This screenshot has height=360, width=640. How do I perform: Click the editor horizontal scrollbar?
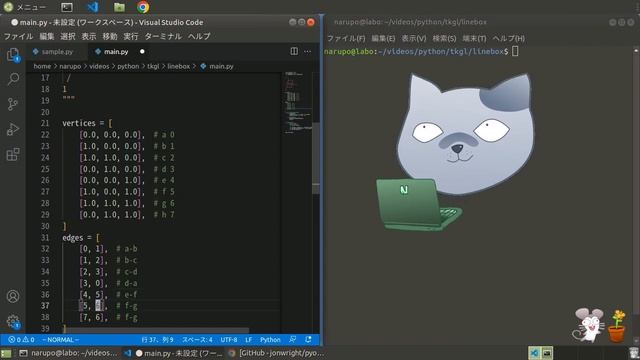pos(157,330)
